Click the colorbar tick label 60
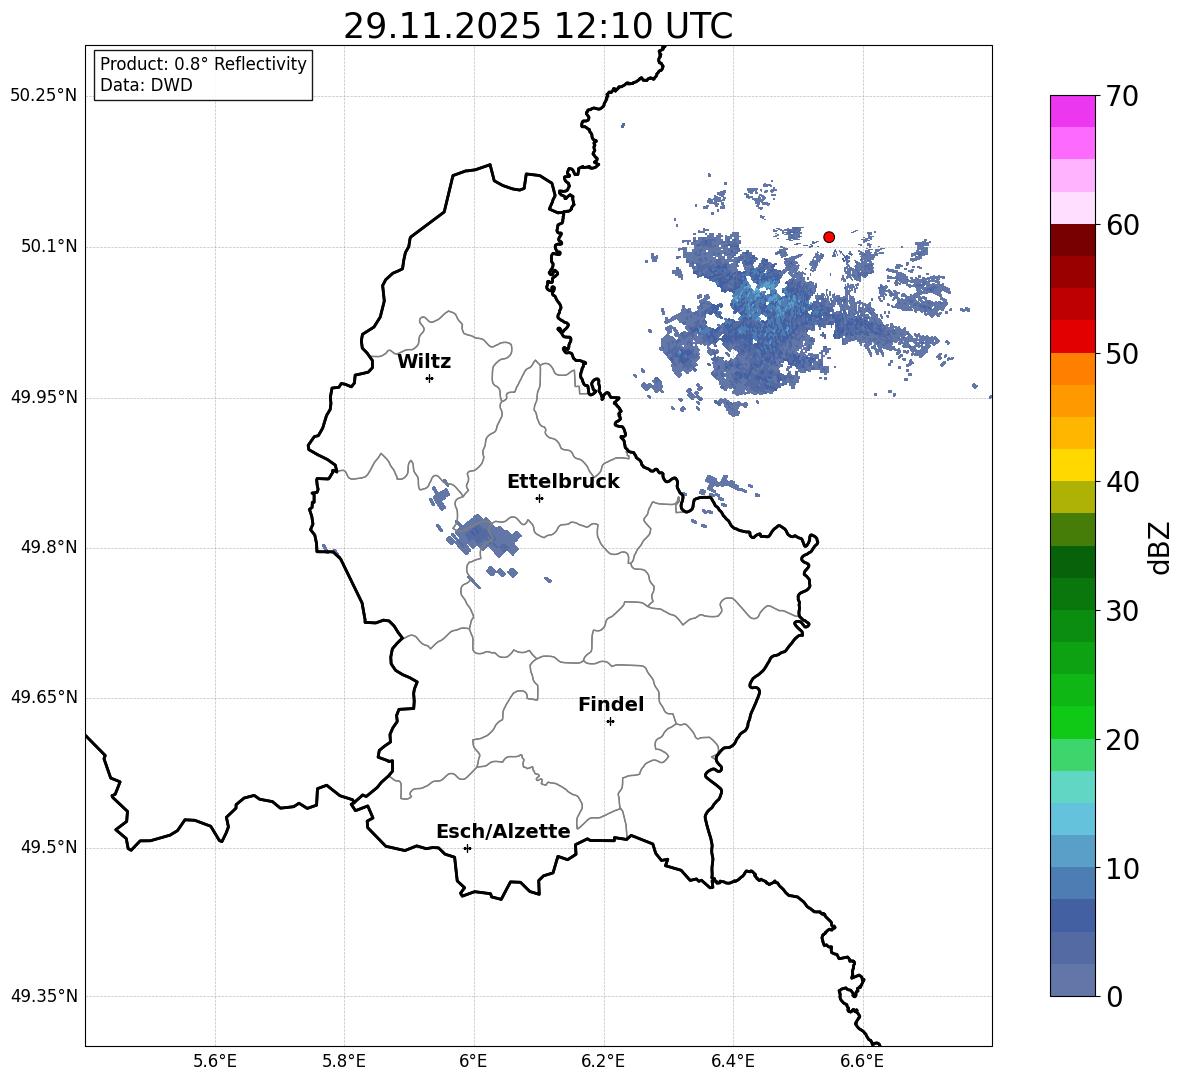The width and height of the screenshot is (1184, 1081). click(x=1122, y=225)
